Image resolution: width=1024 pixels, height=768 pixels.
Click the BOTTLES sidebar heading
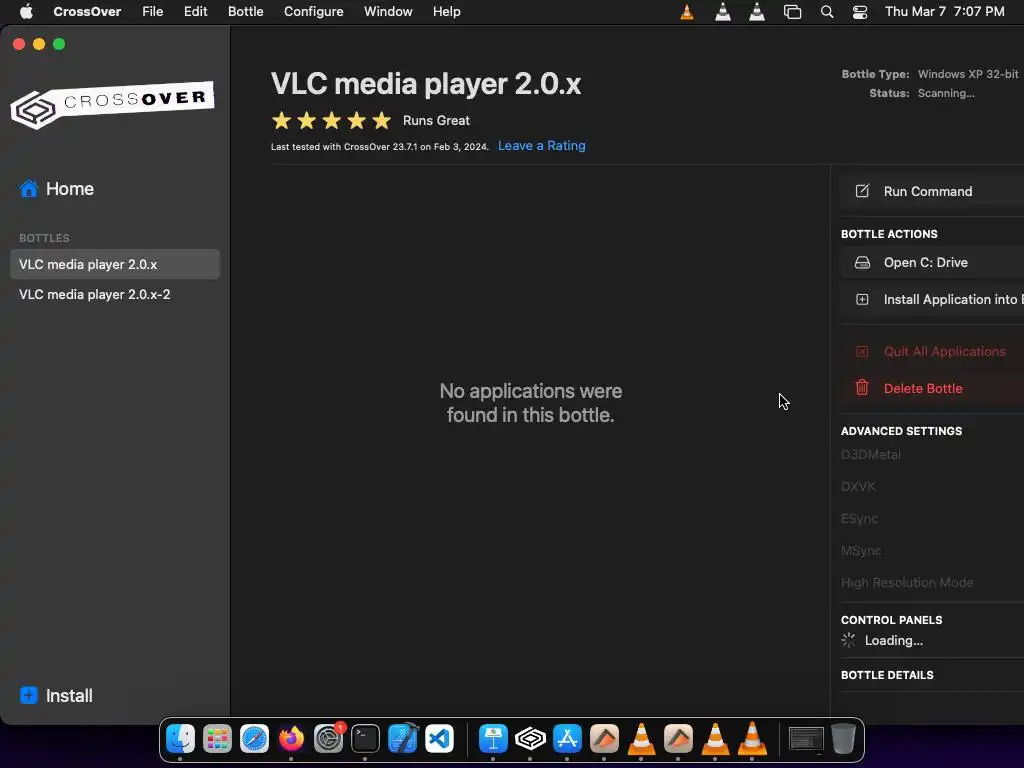click(44, 238)
